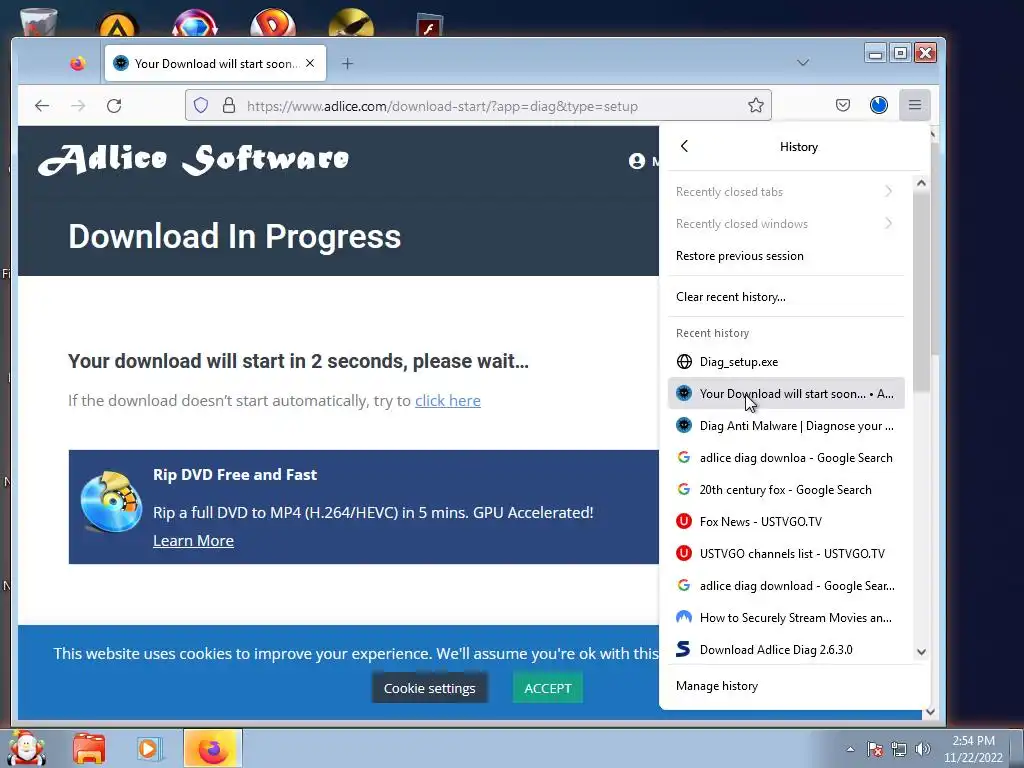Click the 'click here' download link

pyautogui.click(x=448, y=400)
